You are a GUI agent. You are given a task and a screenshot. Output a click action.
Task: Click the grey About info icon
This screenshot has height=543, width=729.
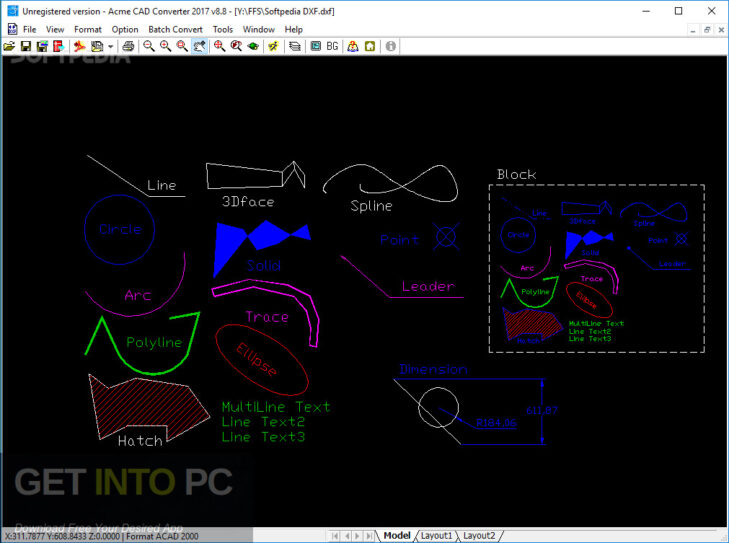391,46
